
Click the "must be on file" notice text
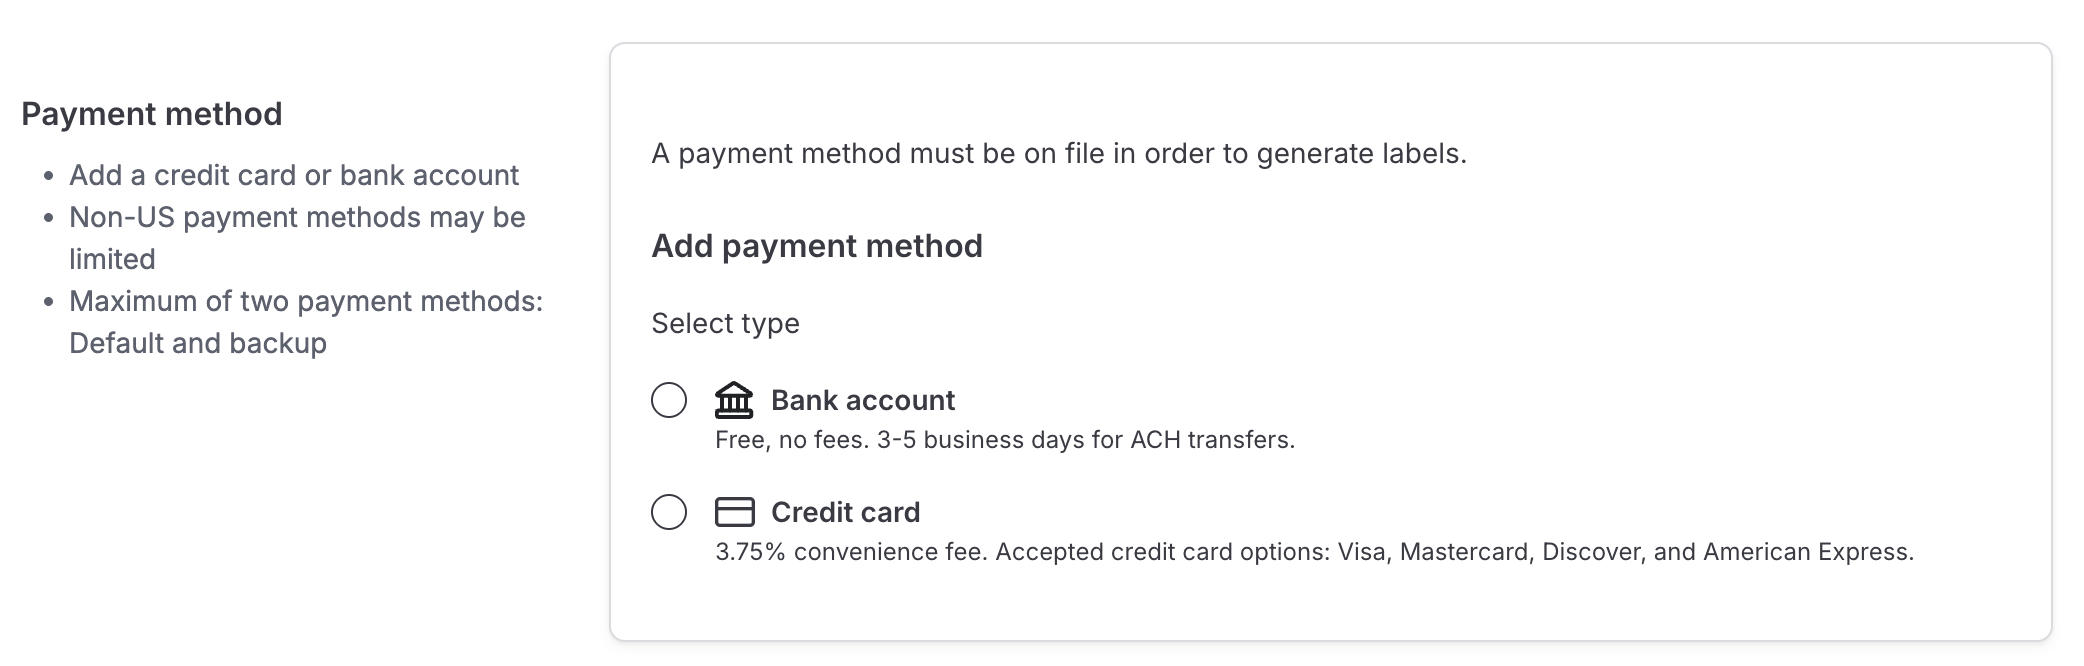1058,154
